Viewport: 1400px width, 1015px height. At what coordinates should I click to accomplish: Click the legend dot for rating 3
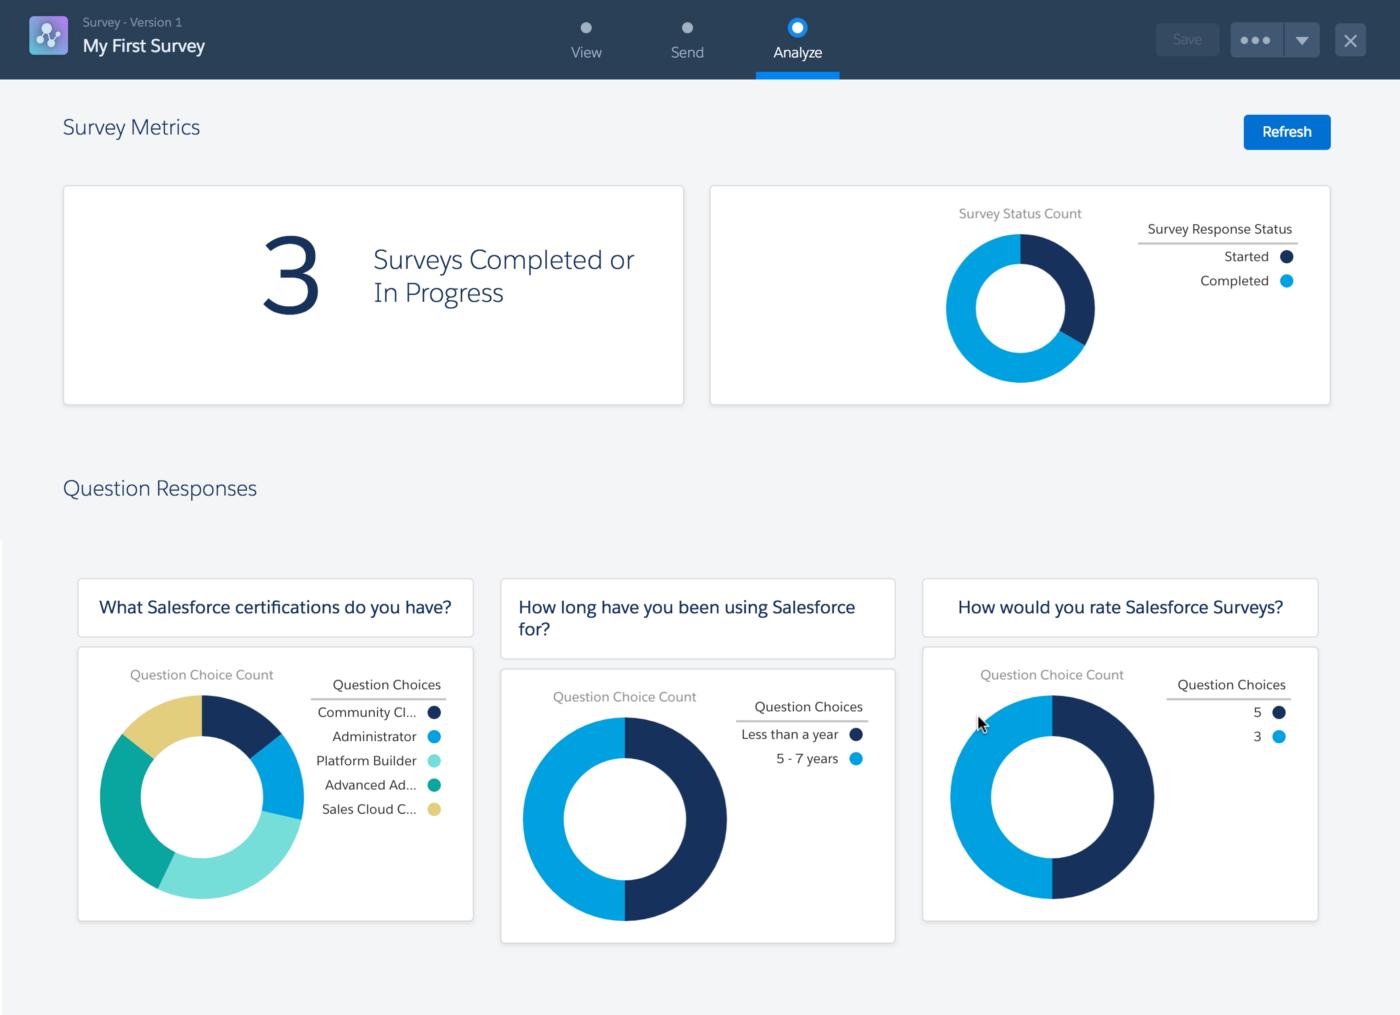tap(1279, 737)
